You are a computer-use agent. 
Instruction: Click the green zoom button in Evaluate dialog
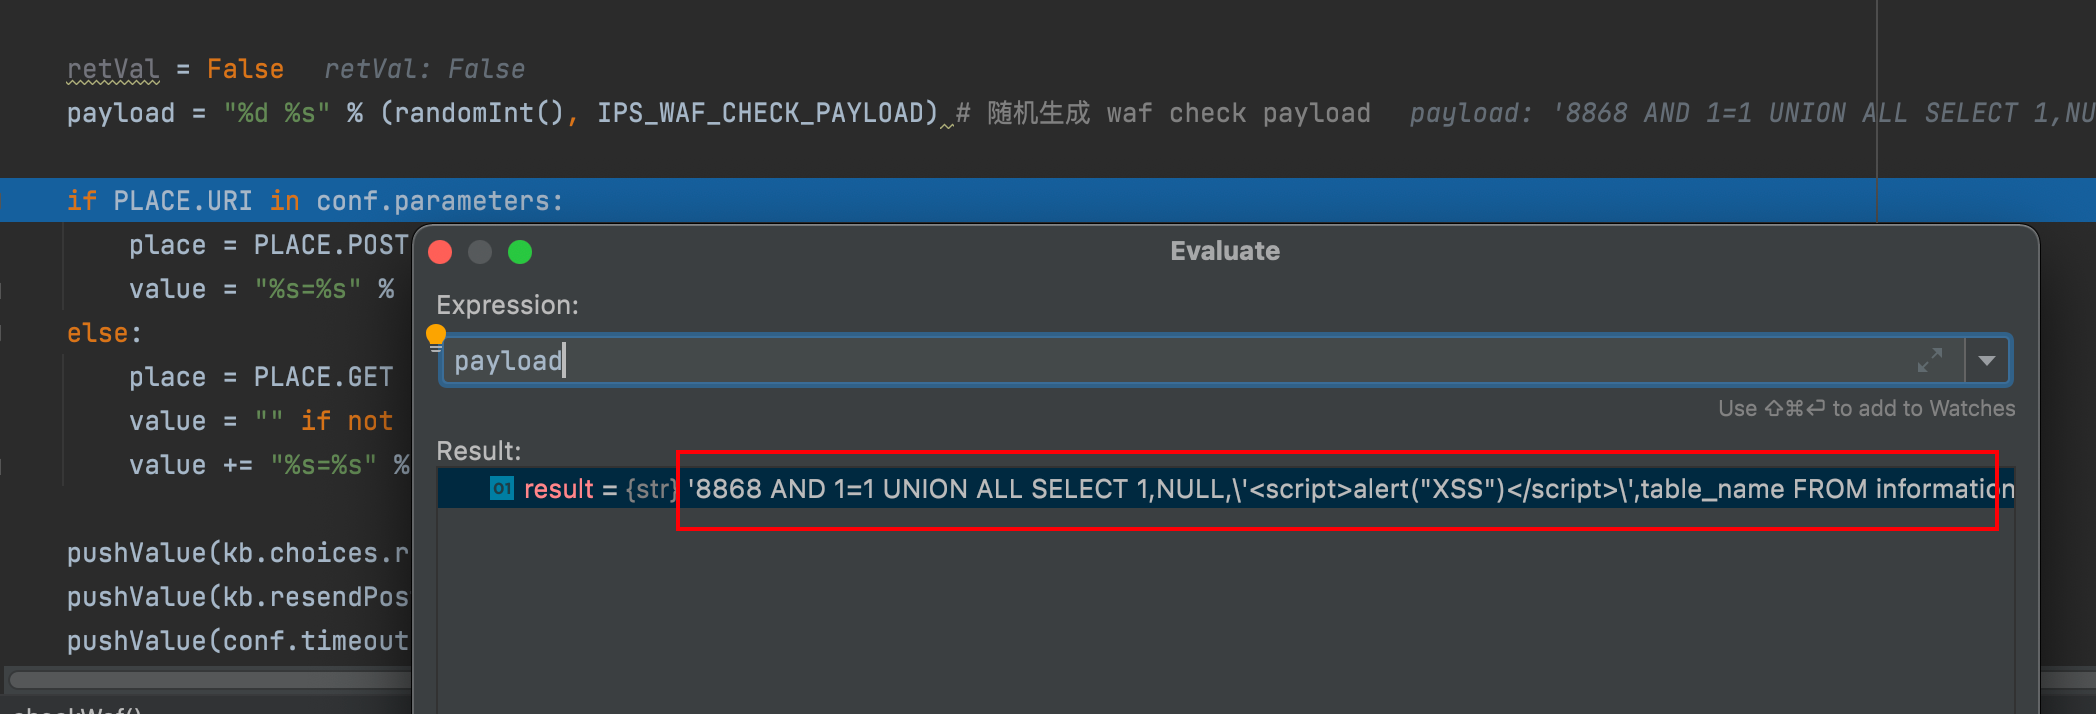[520, 252]
